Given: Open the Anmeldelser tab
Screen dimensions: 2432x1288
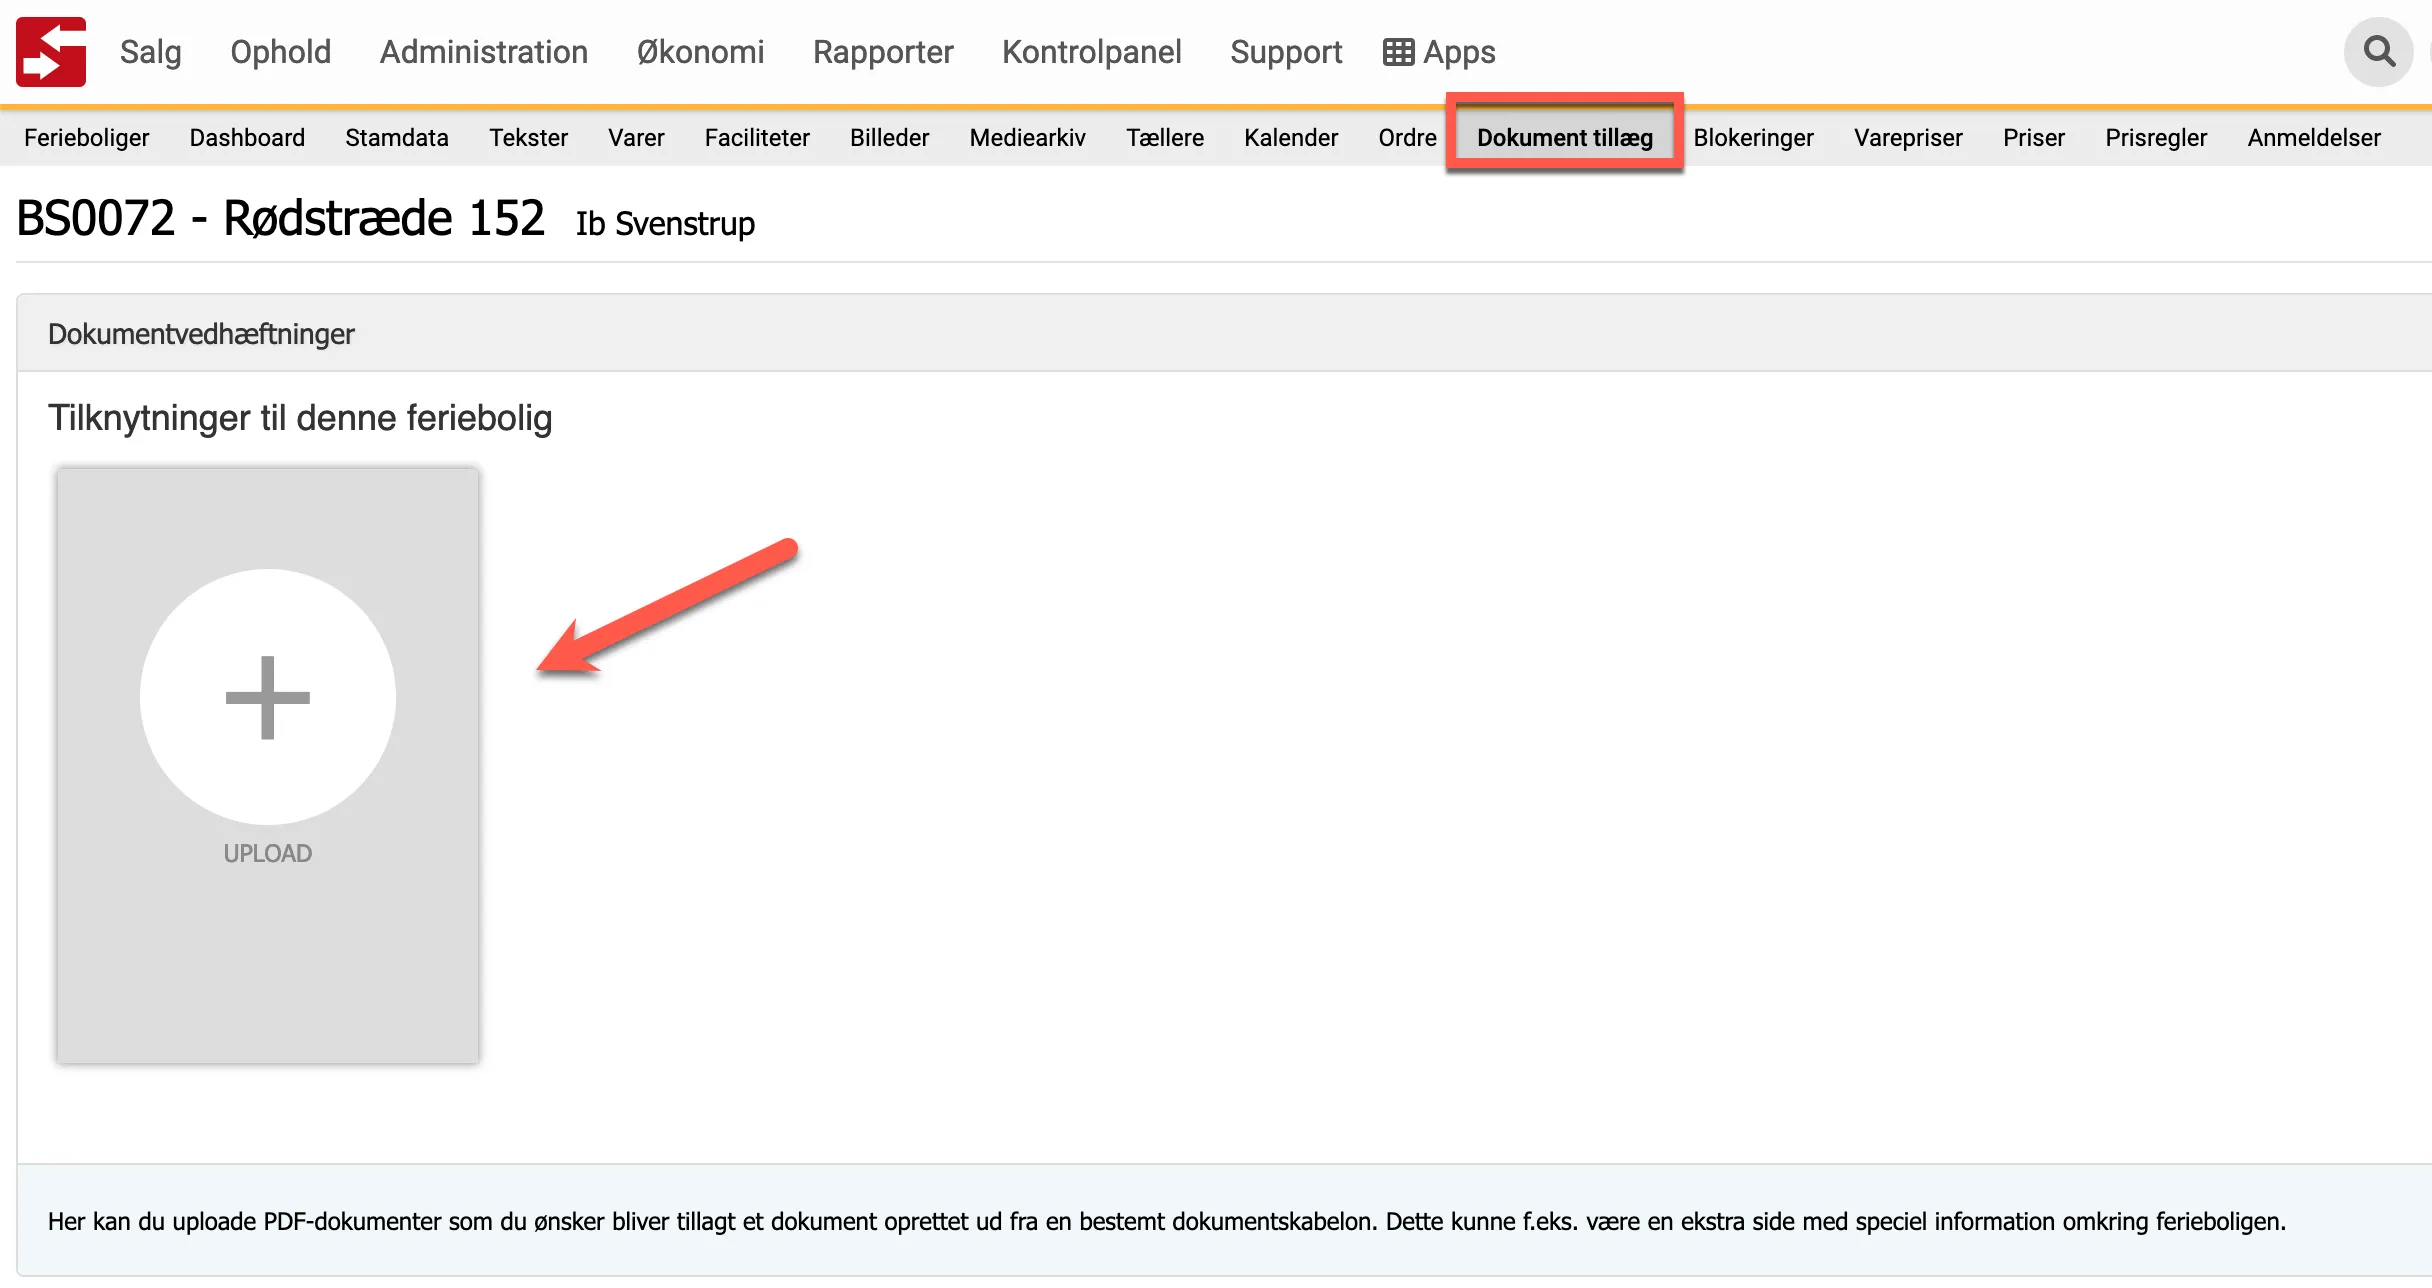Looking at the screenshot, I should 2314,137.
